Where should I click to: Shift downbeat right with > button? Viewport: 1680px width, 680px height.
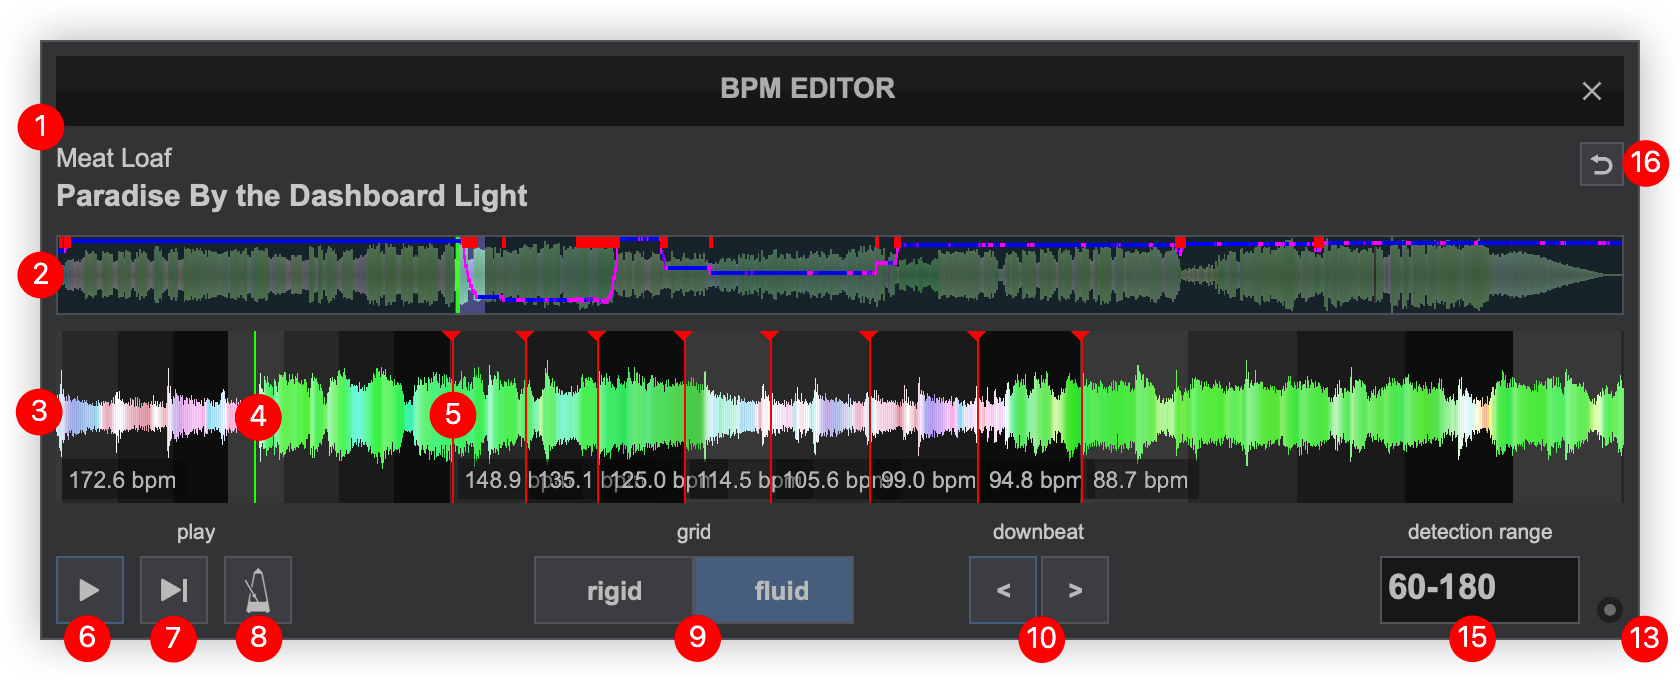[x=1075, y=590]
